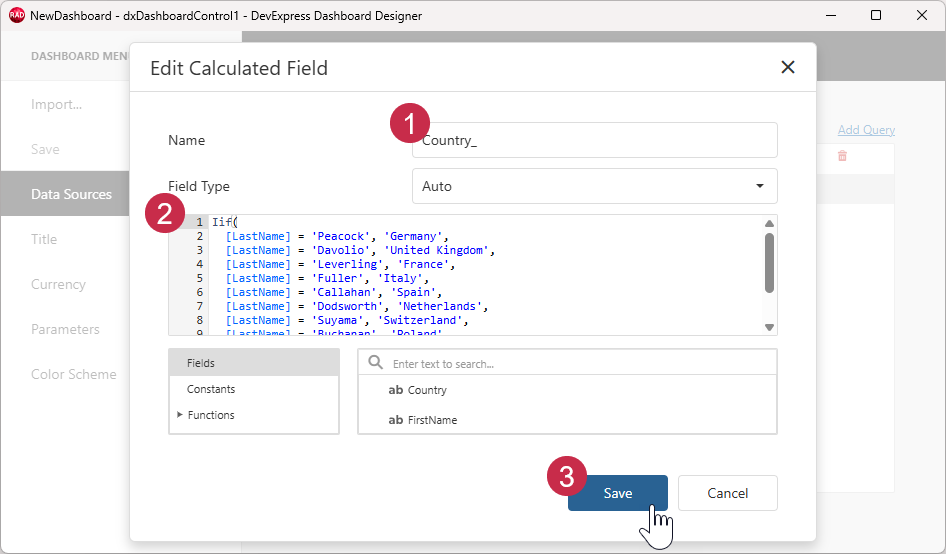Click the RAD application icon in title bar

17,16
